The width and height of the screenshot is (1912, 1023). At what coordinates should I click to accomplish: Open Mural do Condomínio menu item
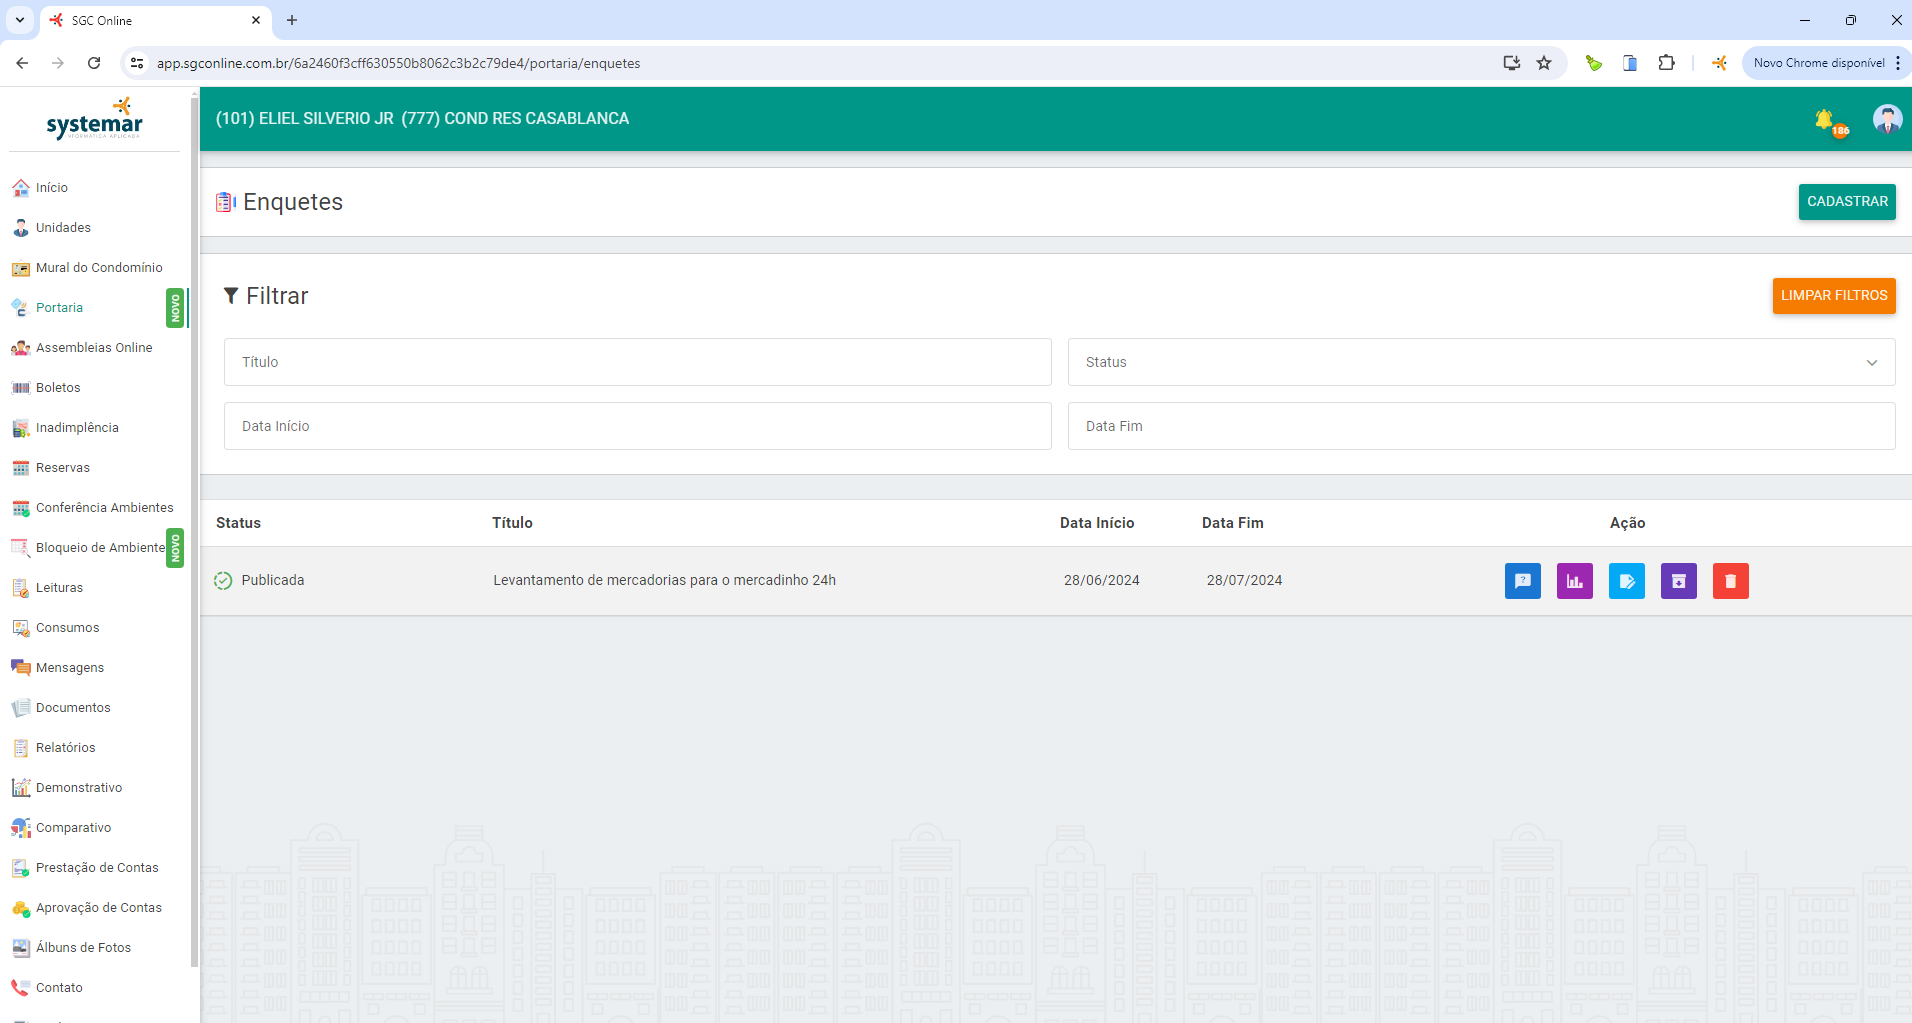98,268
